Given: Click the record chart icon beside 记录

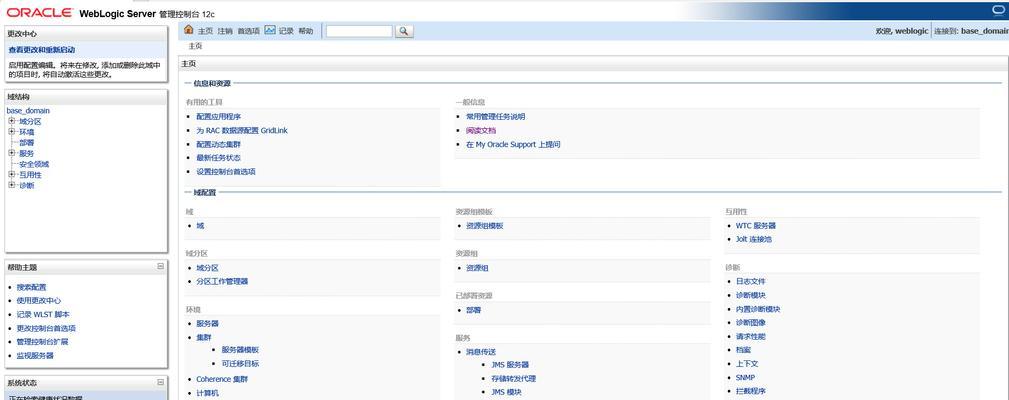Looking at the screenshot, I should point(270,30).
